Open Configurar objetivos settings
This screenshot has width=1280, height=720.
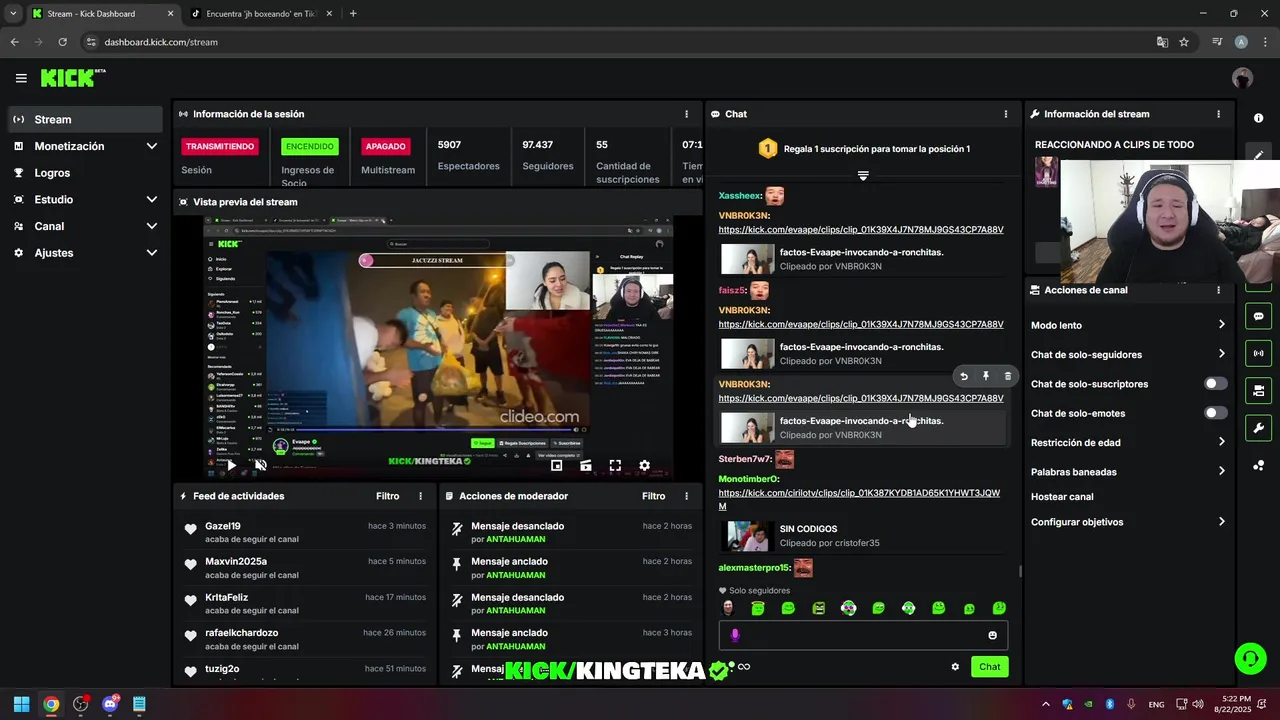(x=1128, y=522)
